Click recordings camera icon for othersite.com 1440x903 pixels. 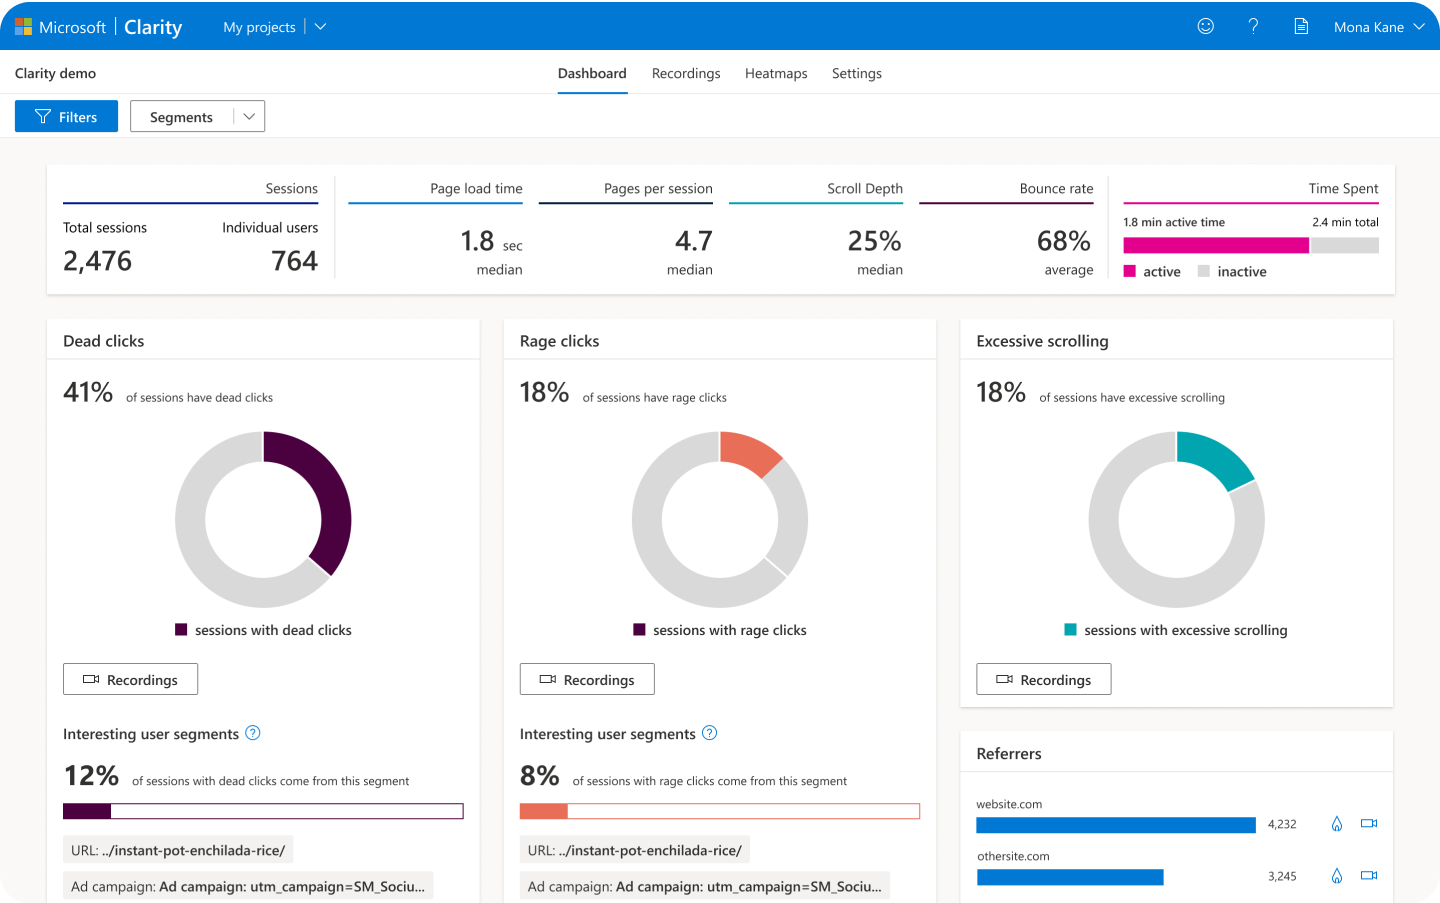[x=1369, y=876]
